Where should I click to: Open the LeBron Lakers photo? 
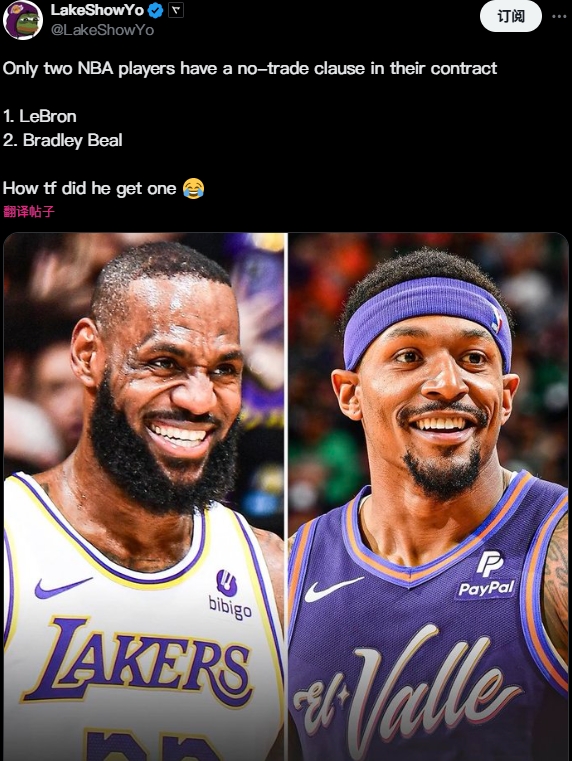click(x=144, y=496)
